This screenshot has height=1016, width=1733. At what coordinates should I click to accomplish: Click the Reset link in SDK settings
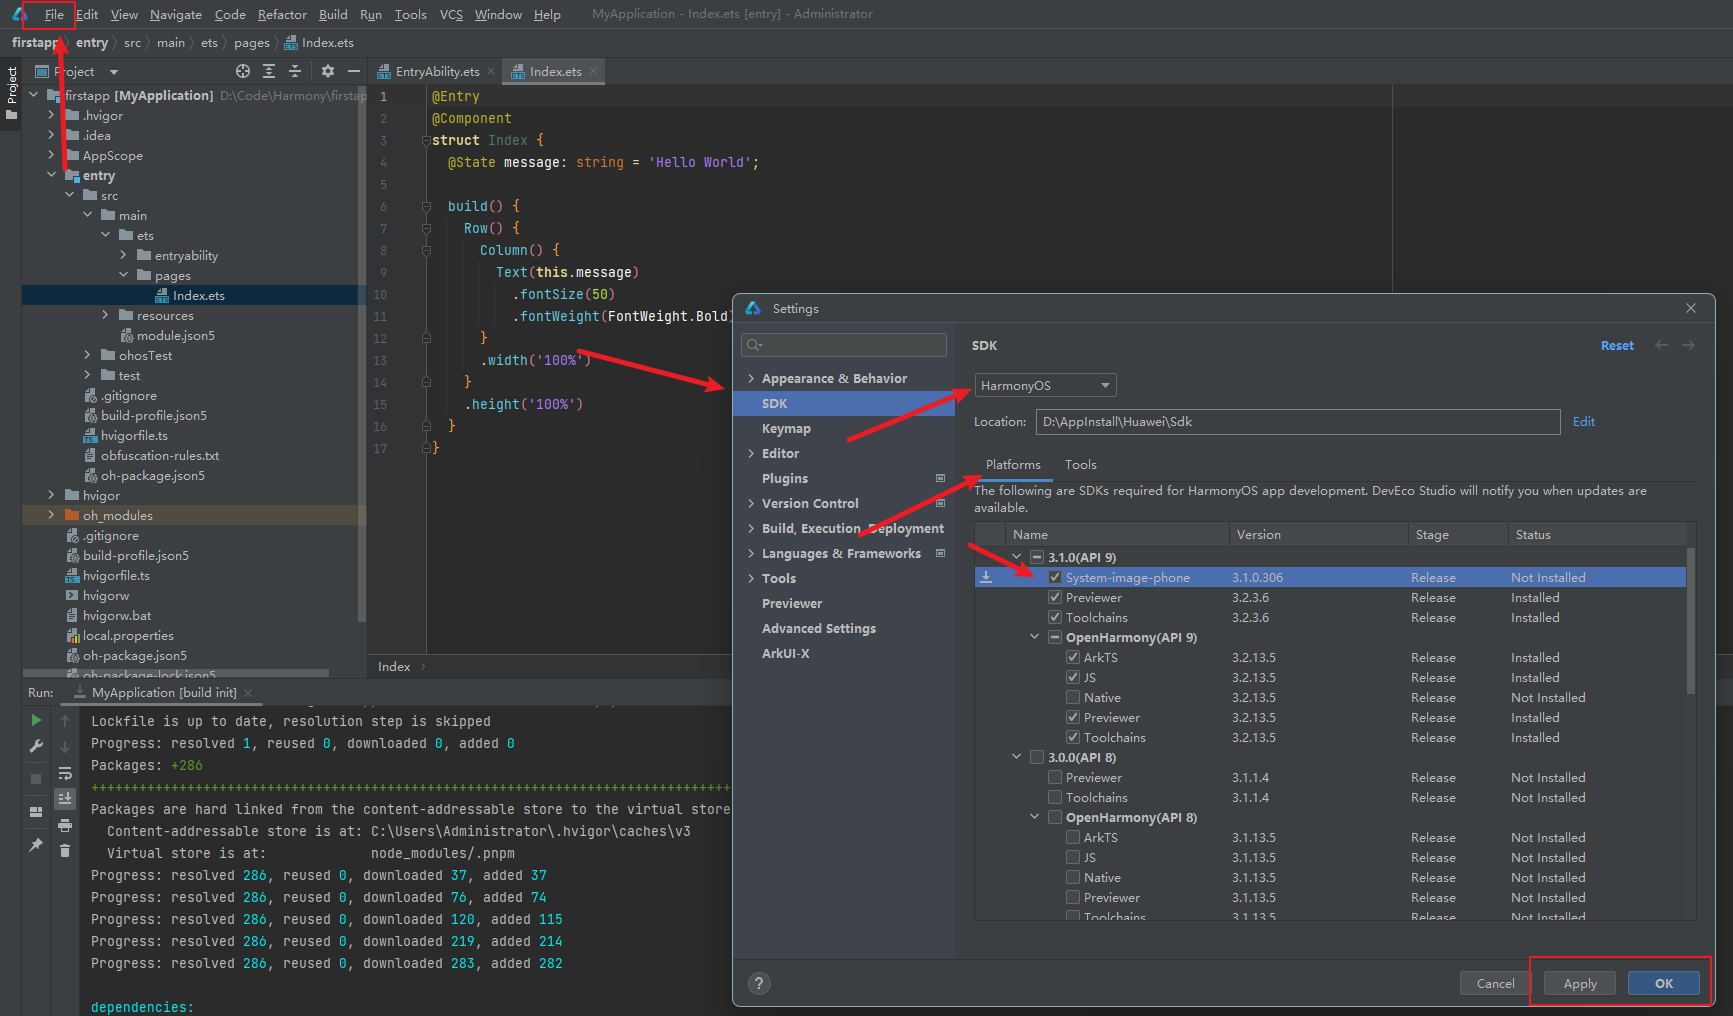[1617, 345]
